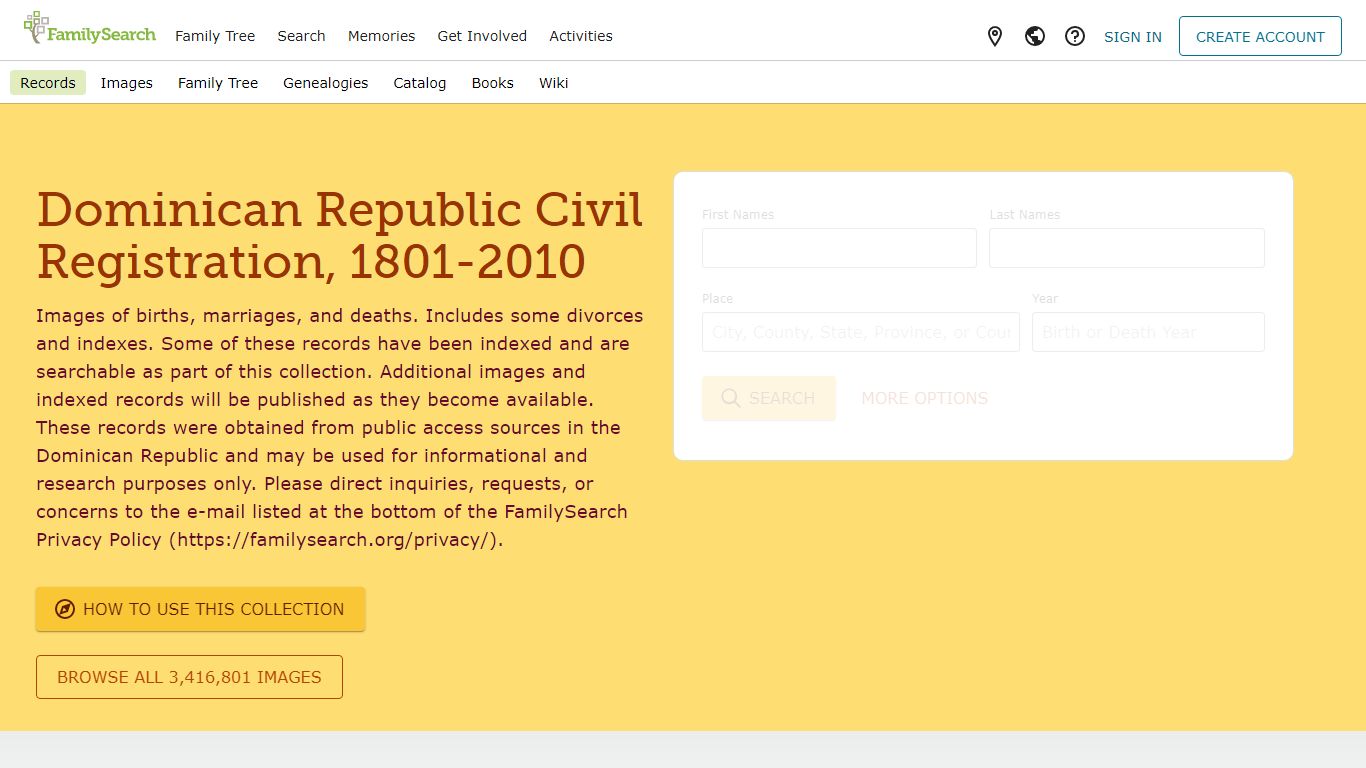
Task: Open the Search top menu
Action: pyautogui.click(x=301, y=36)
